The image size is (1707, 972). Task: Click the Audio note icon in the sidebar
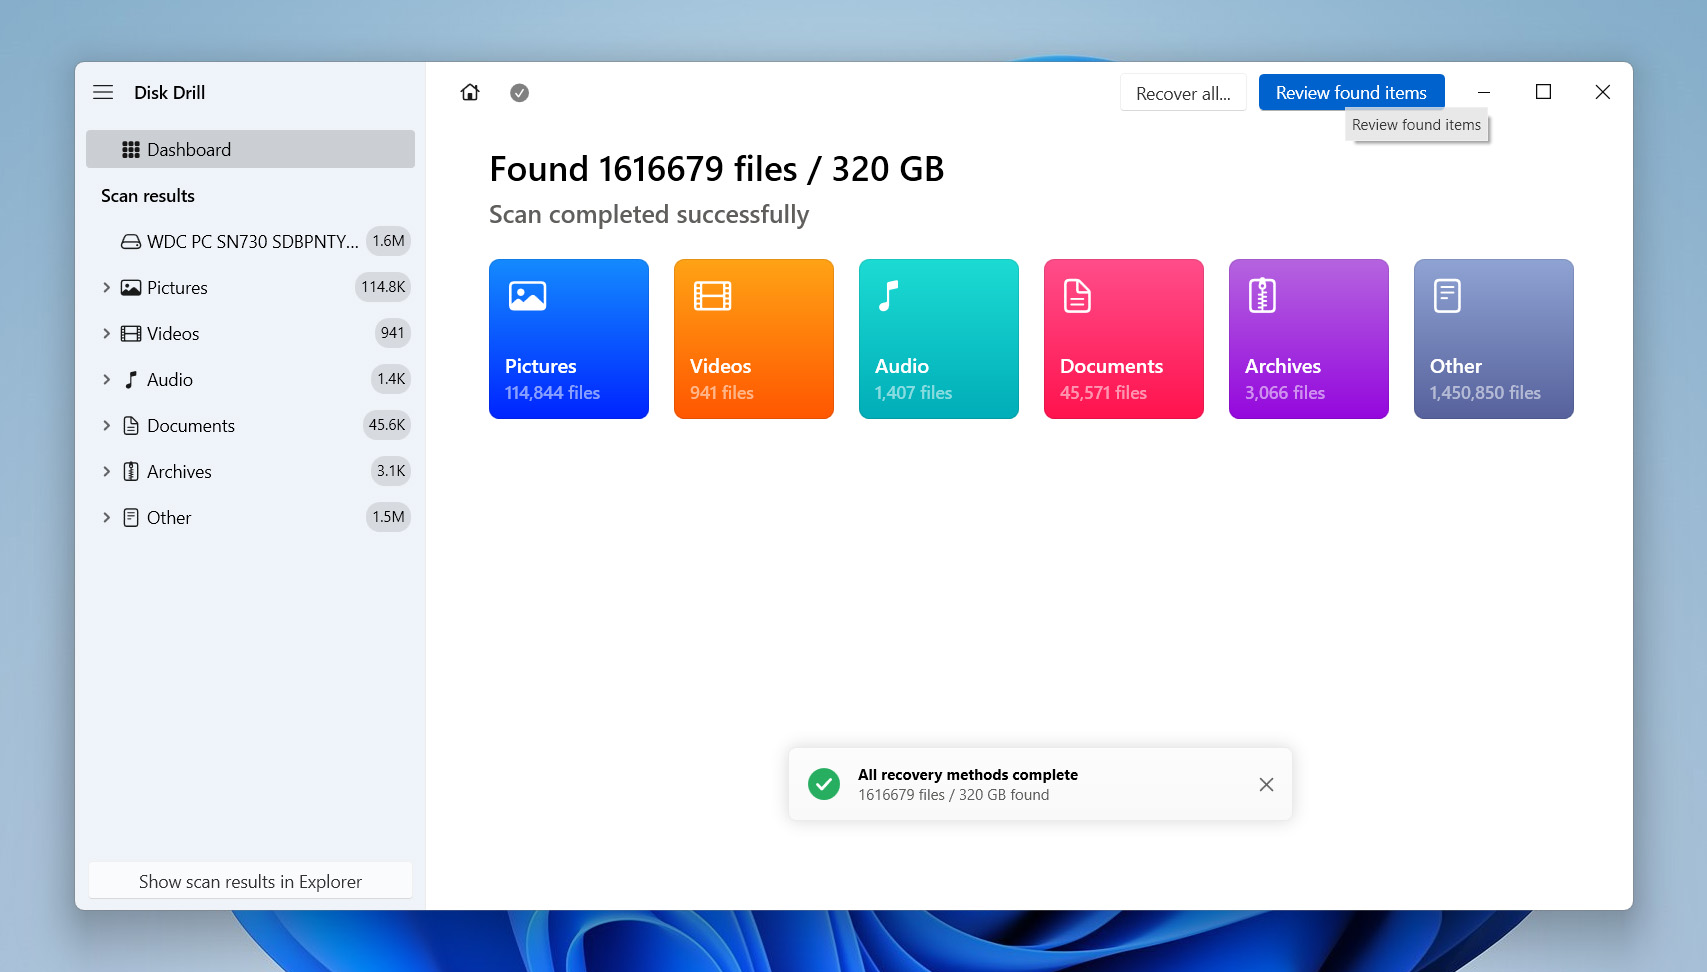point(131,380)
